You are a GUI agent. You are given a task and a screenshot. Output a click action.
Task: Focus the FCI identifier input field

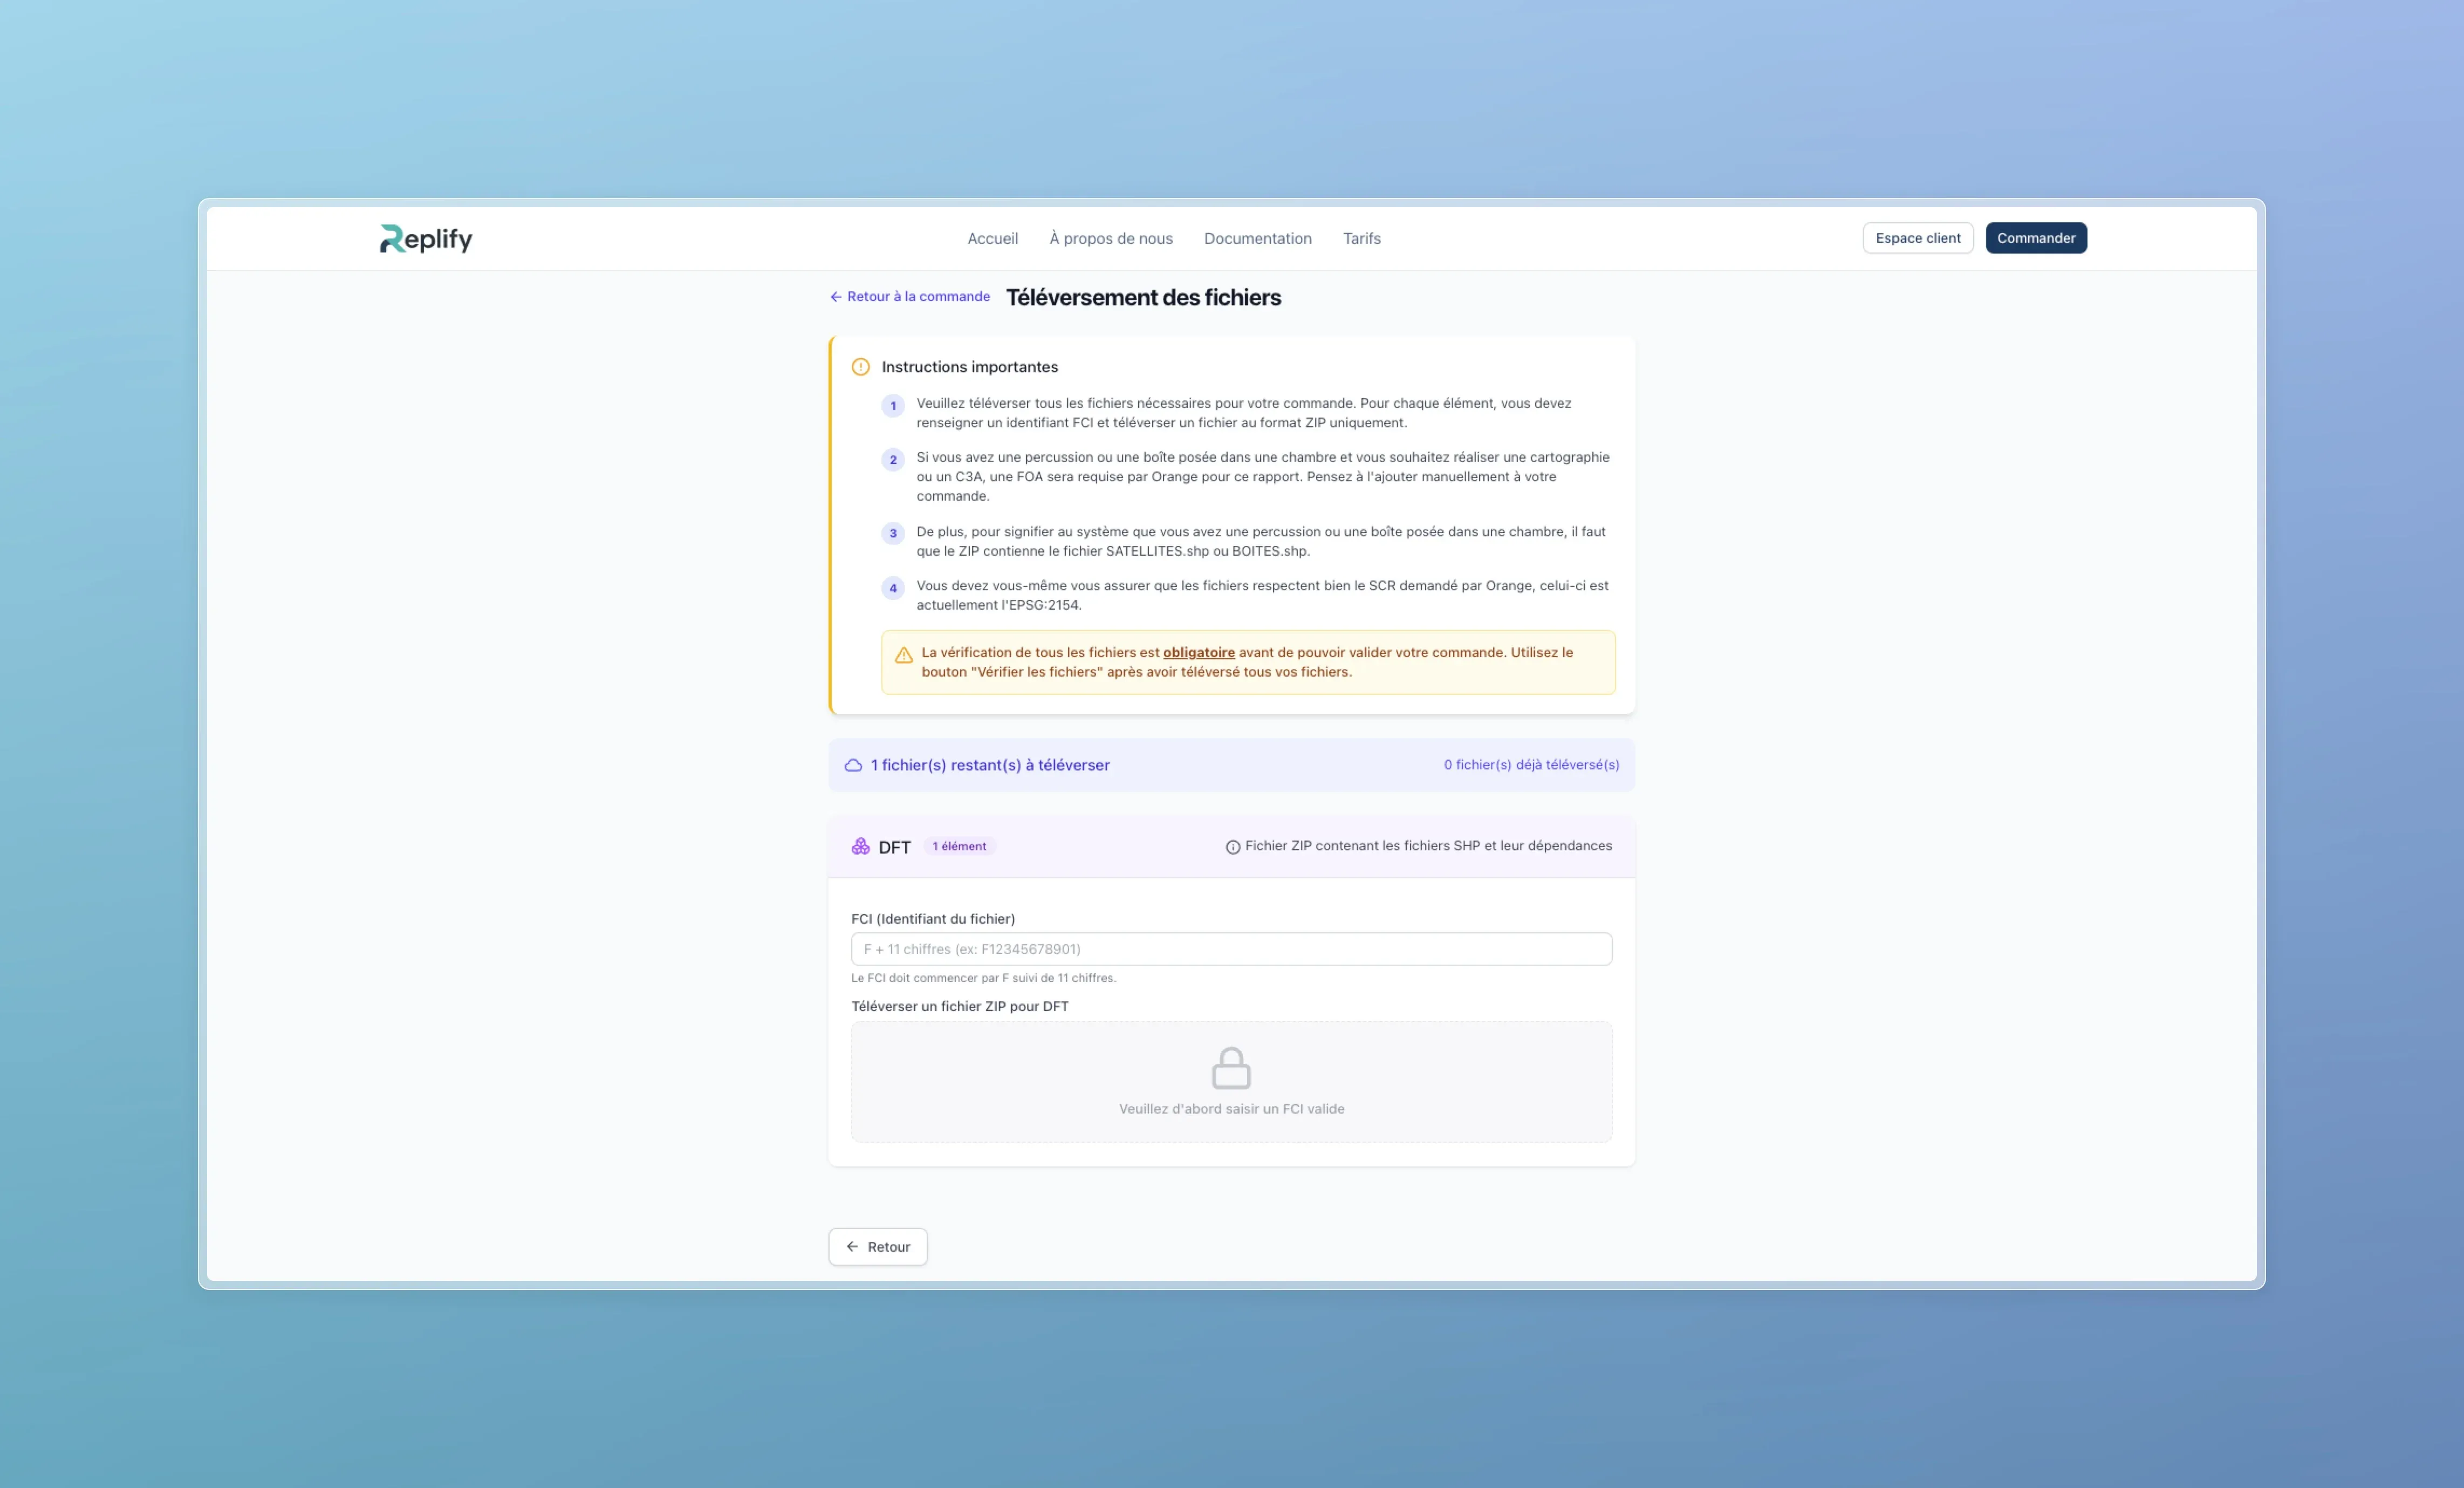[x=1230, y=949]
